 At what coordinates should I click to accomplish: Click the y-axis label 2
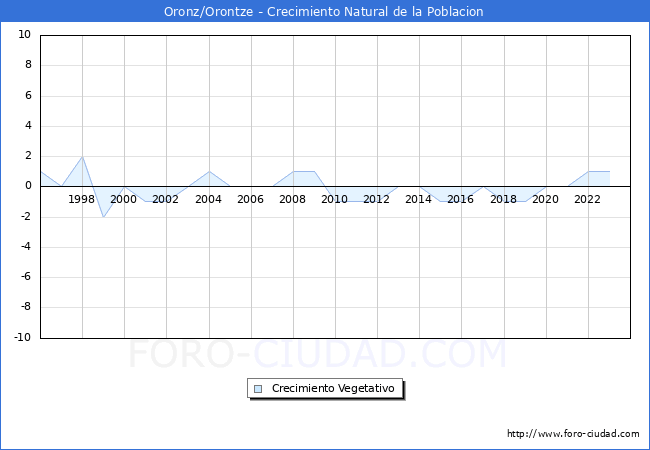pyautogui.click(x=28, y=156)
